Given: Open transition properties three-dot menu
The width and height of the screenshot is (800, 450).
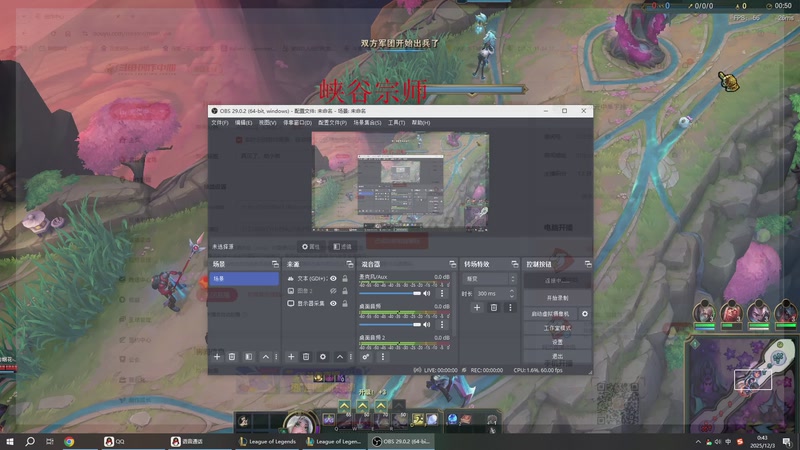Looking at the screenshot, I should (510, 308).
